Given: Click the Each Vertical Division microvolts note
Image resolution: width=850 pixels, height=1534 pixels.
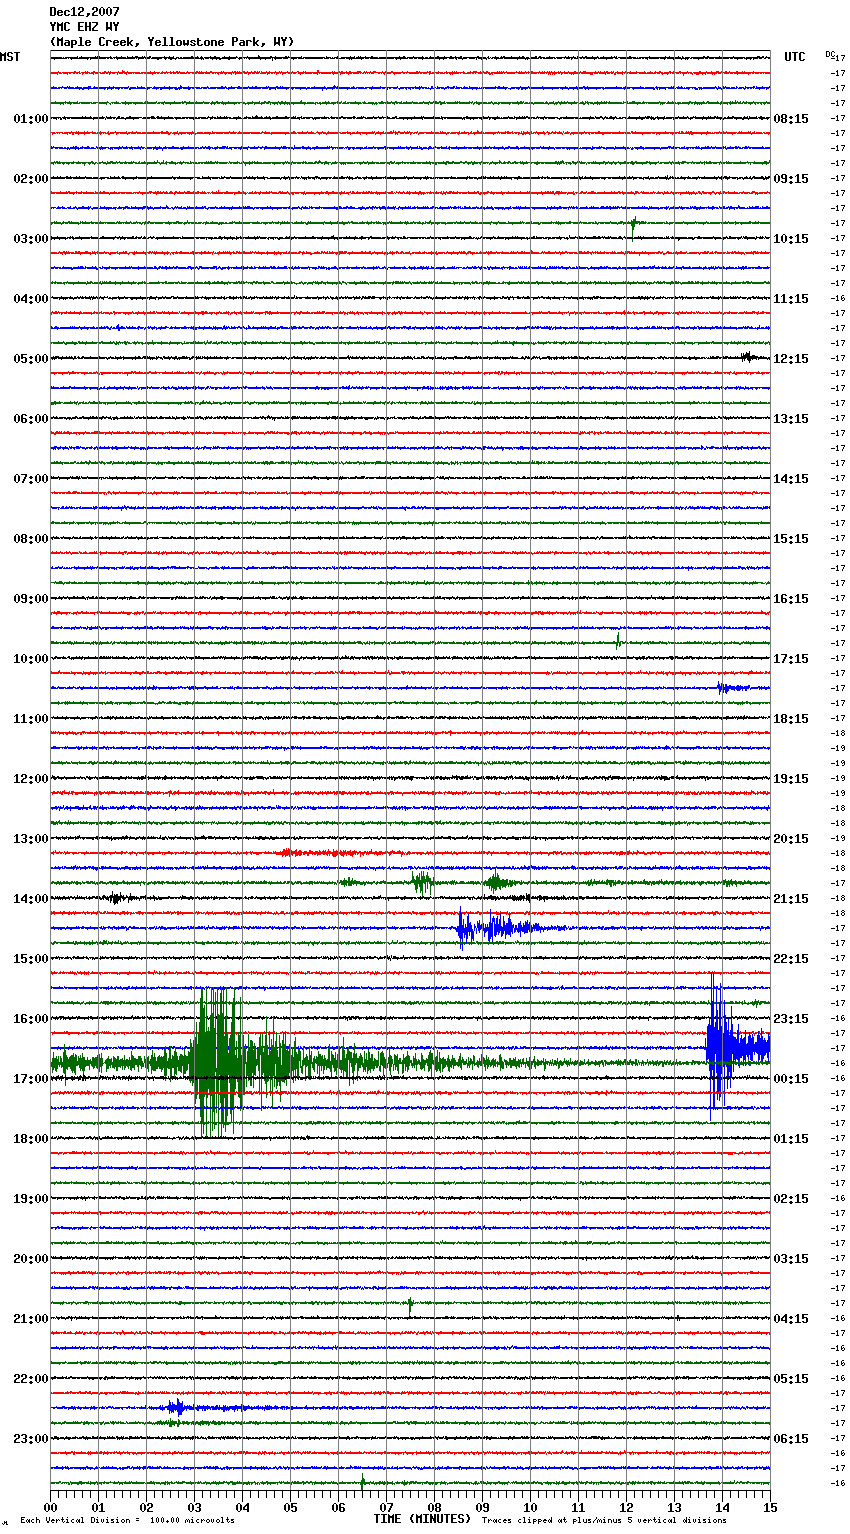Looking at the screenshot, I should pyautogui.click(x=127, y=1520).
